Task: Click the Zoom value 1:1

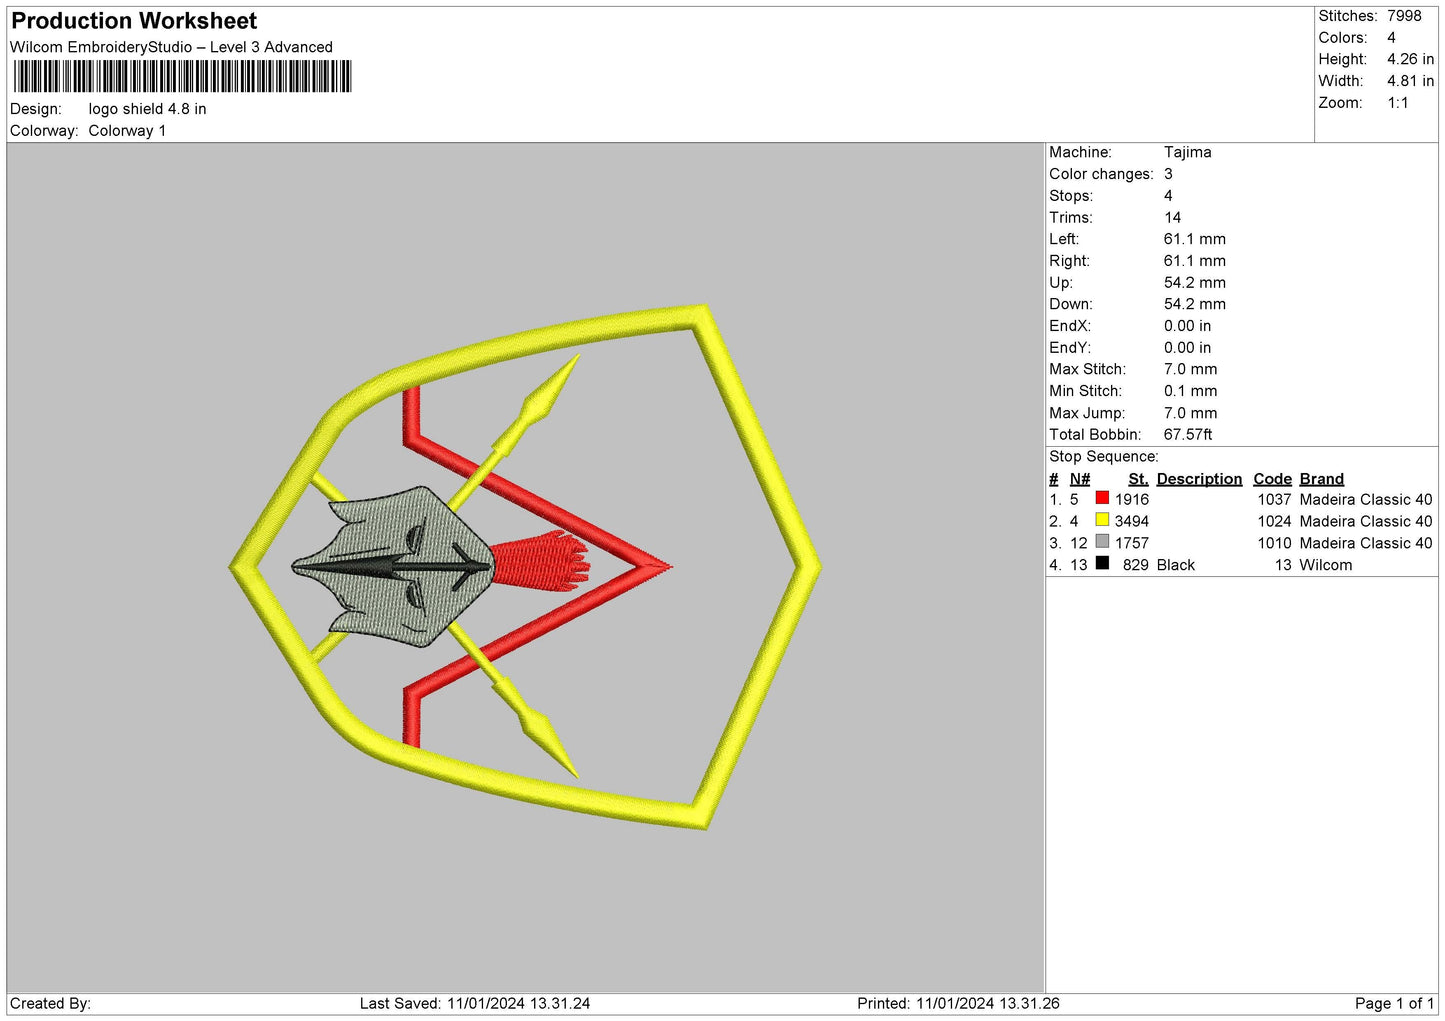Action: tap(1398, 103)
